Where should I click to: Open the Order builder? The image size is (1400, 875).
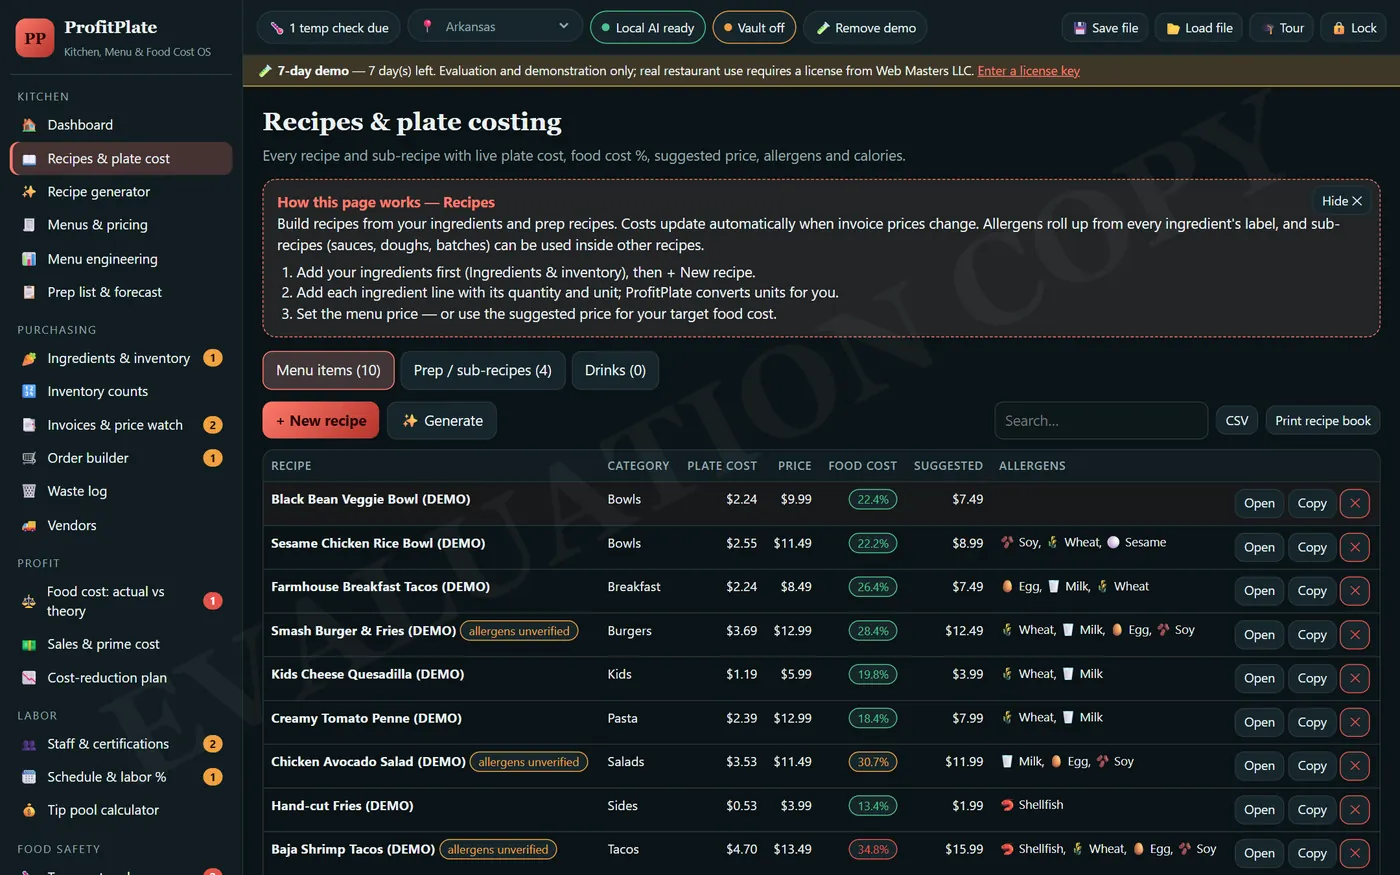(121, 458)
